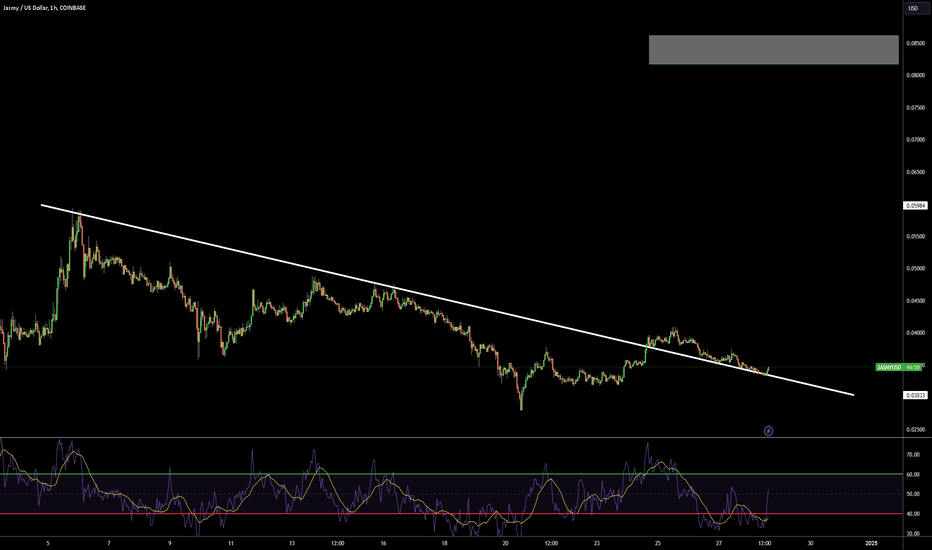Click the 16 date axis label
The height and width of the screenshot is (550, 932).
383,543
